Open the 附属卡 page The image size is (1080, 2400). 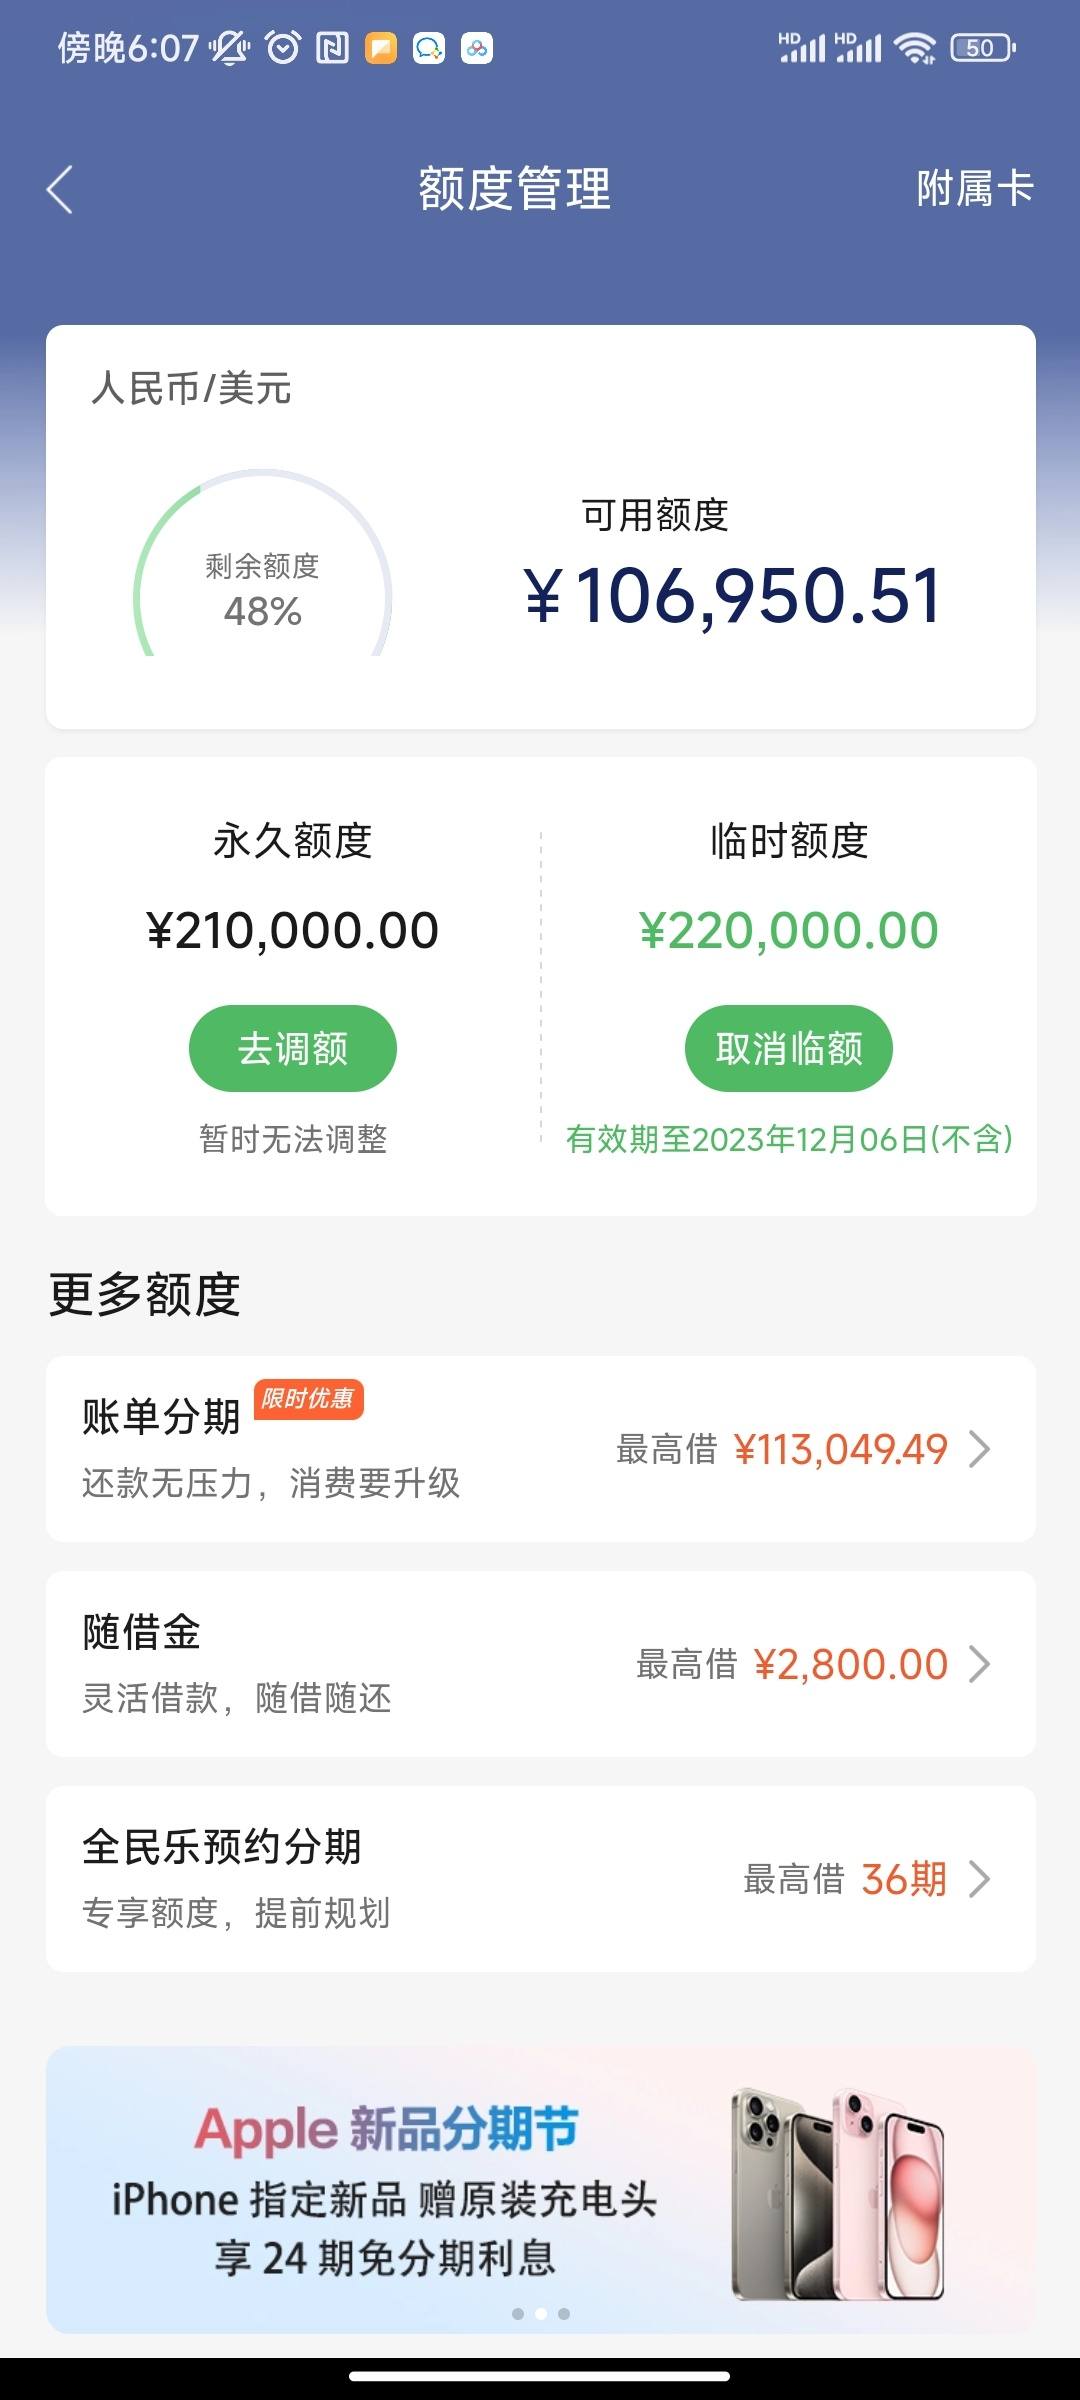[x=975, y=188]
